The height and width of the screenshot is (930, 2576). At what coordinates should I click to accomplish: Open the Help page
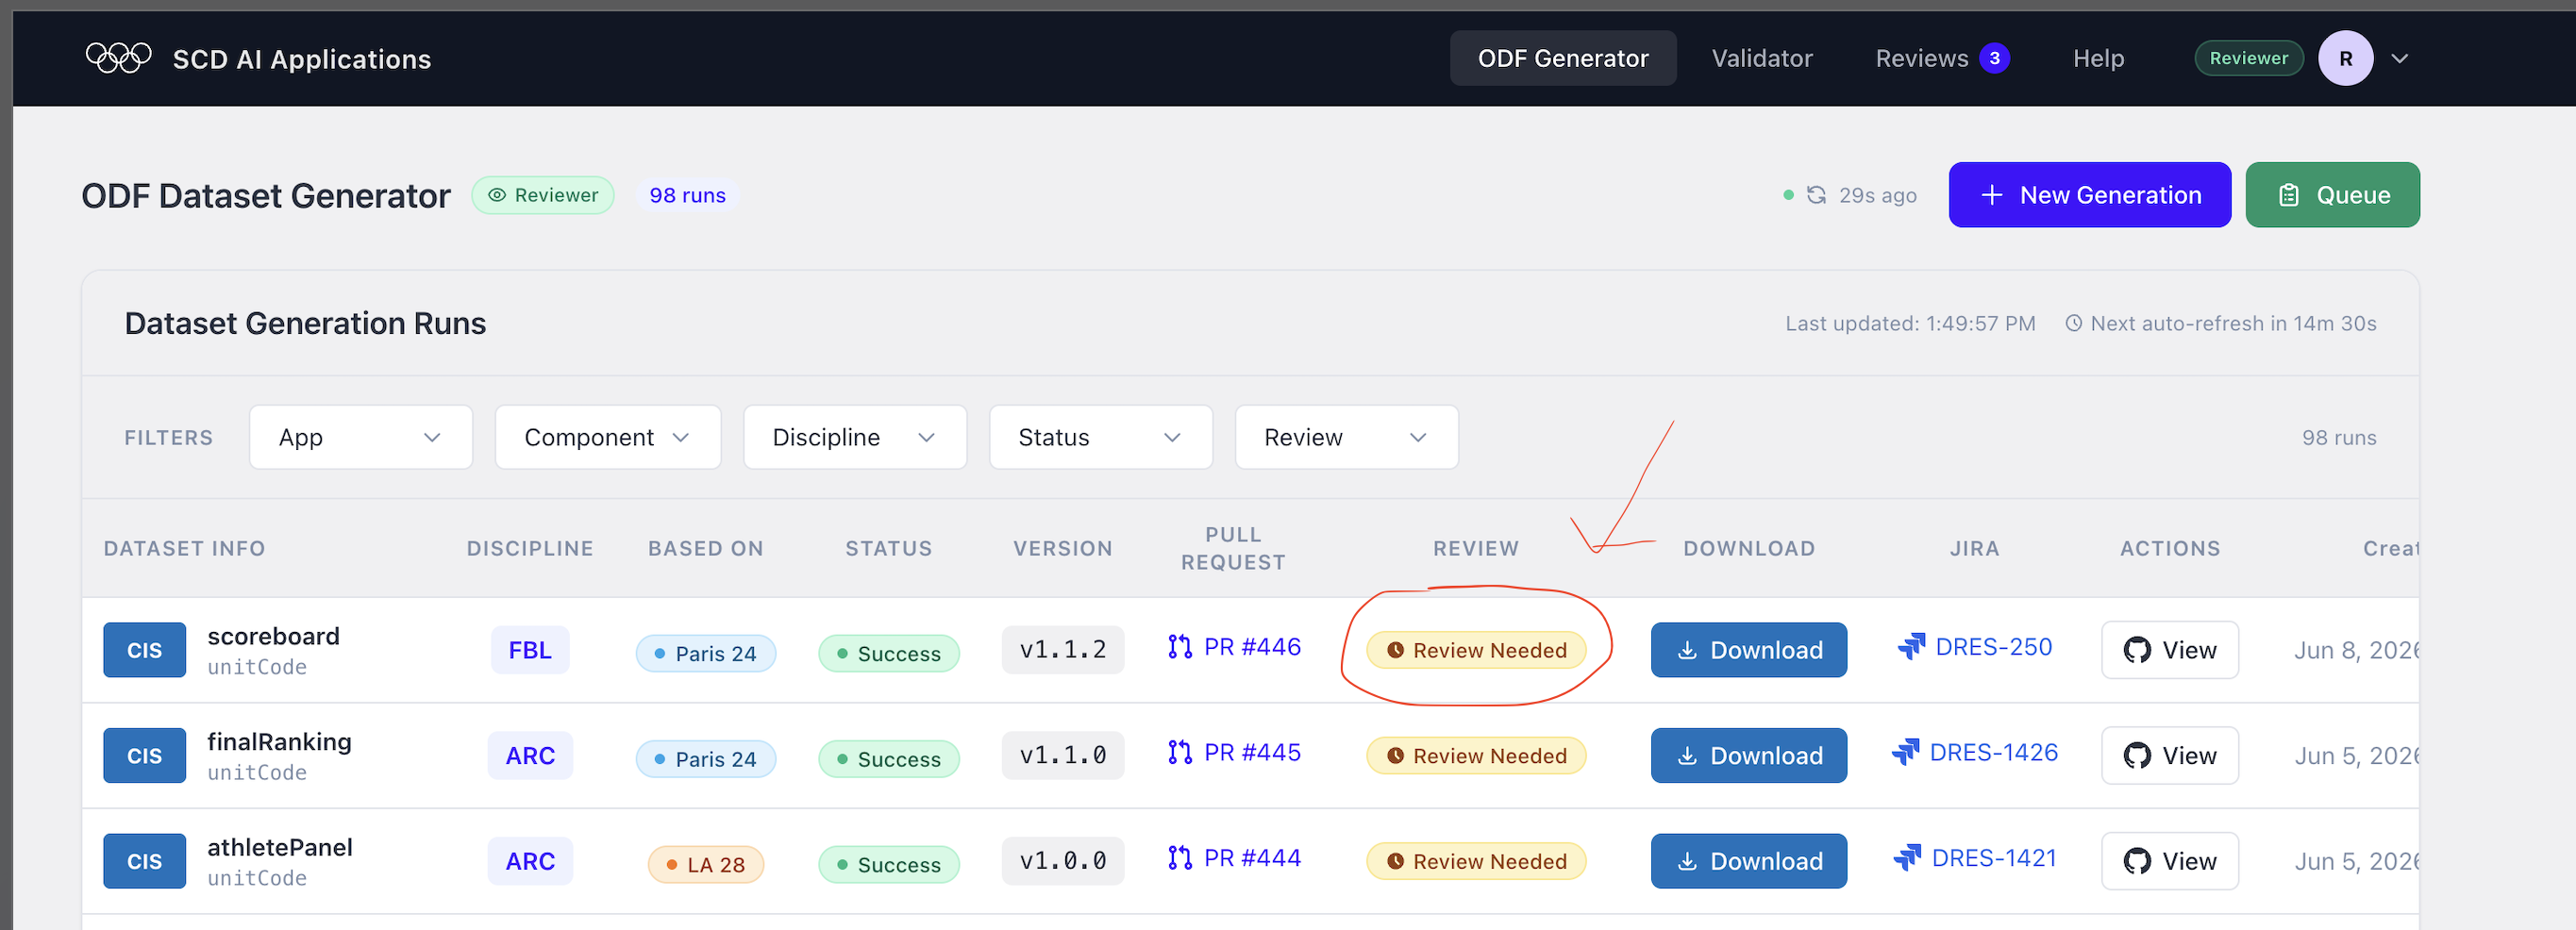pyautogui.click(x=2098, y=58)
